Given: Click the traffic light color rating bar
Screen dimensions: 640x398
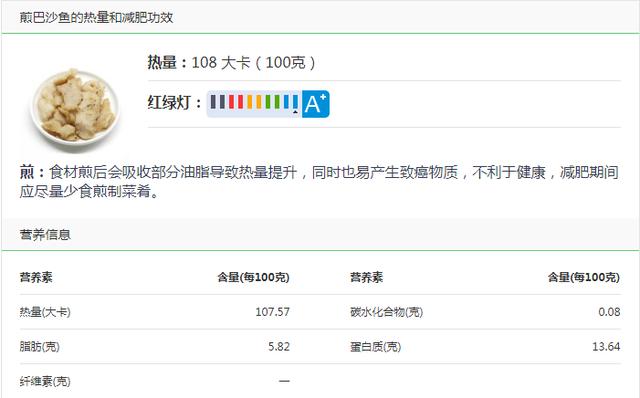Looking at the screenshot, I should [254, 104].
